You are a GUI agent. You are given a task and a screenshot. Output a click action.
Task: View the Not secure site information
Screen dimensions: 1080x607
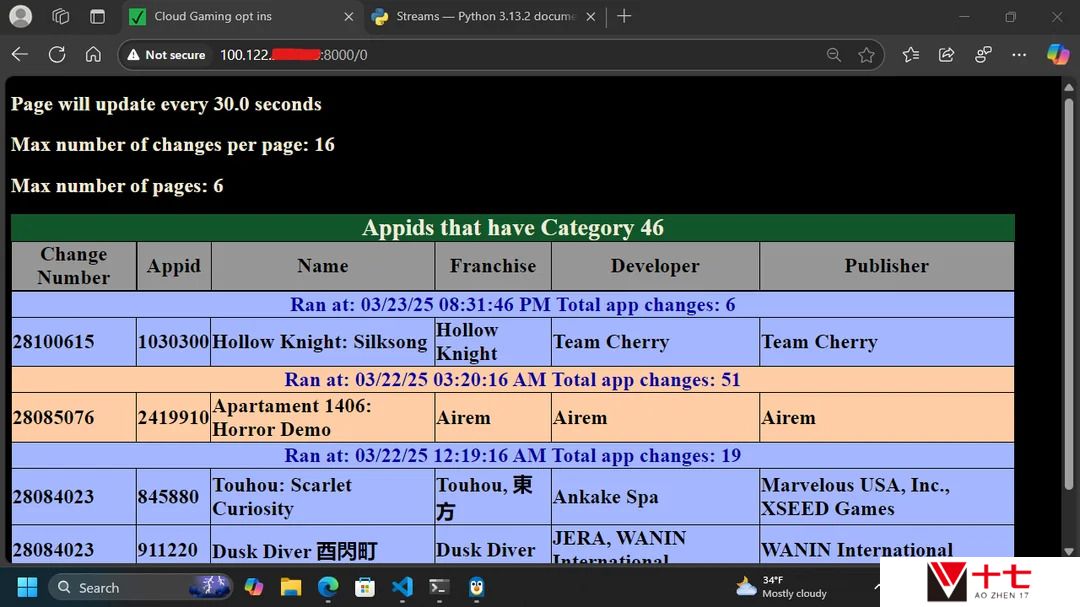click(166, 54)
